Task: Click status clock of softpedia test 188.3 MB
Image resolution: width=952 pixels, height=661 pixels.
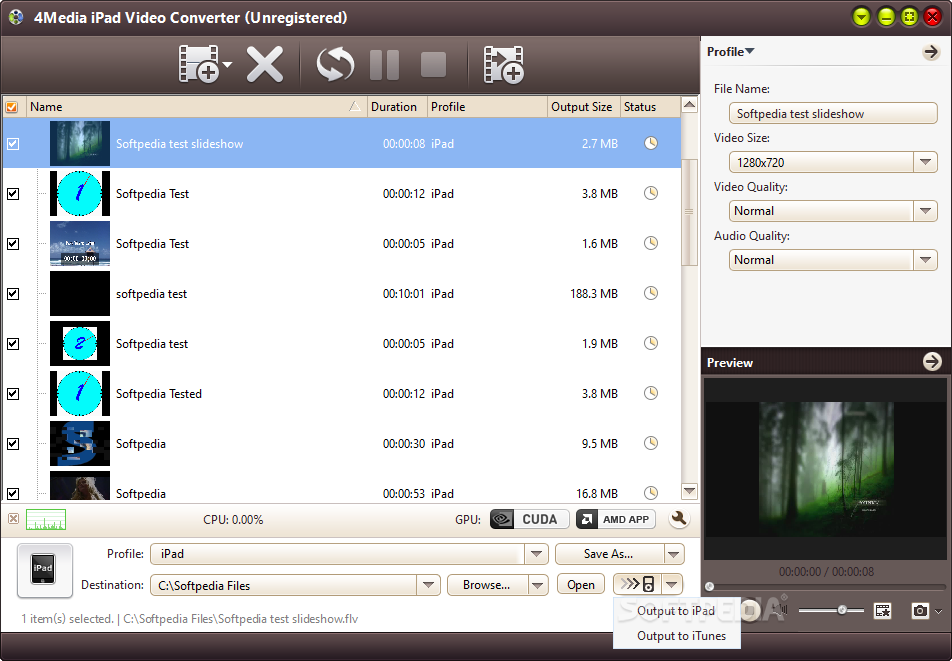Action: click(651, 293)
